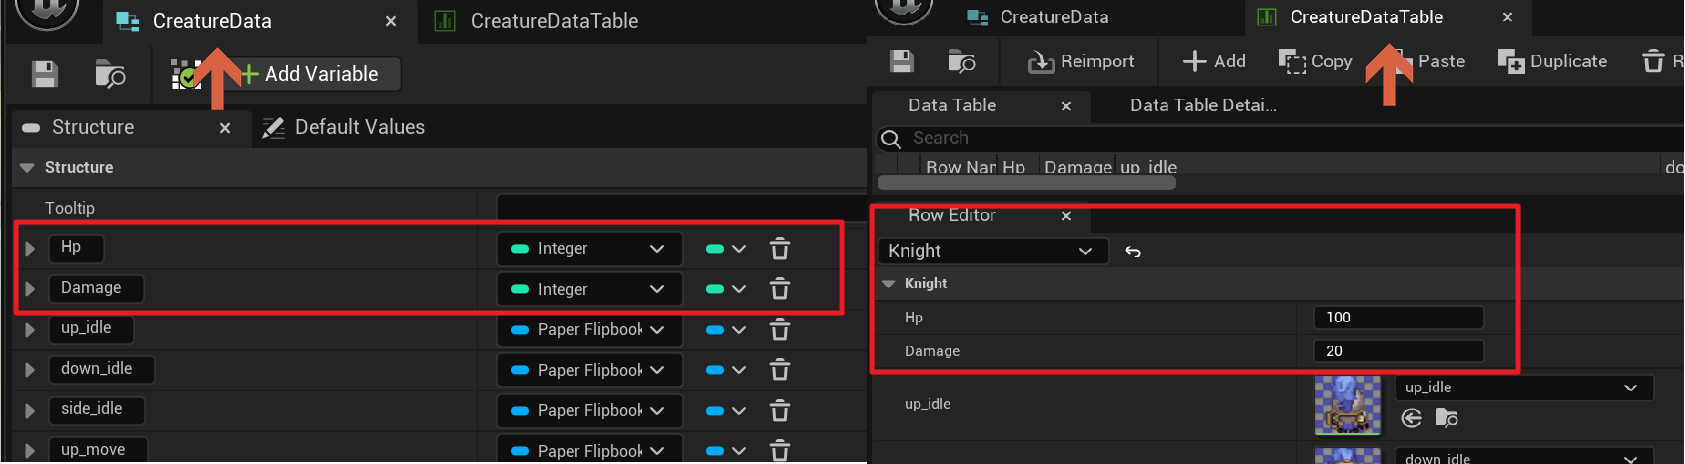Open Paper Flipbook type dropdown for up_idle
The image size is (1685, 464).
(x=589, y=330)
